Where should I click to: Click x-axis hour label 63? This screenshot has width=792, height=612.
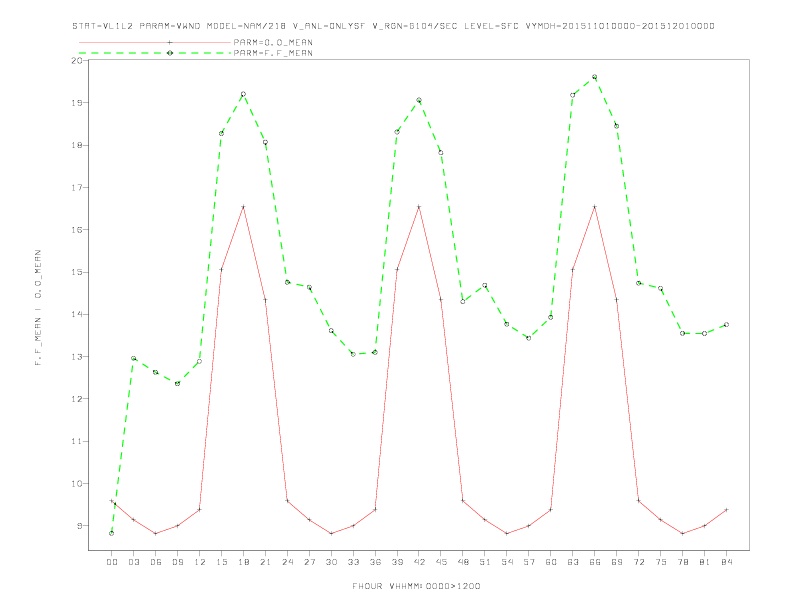tap(573, 562)
